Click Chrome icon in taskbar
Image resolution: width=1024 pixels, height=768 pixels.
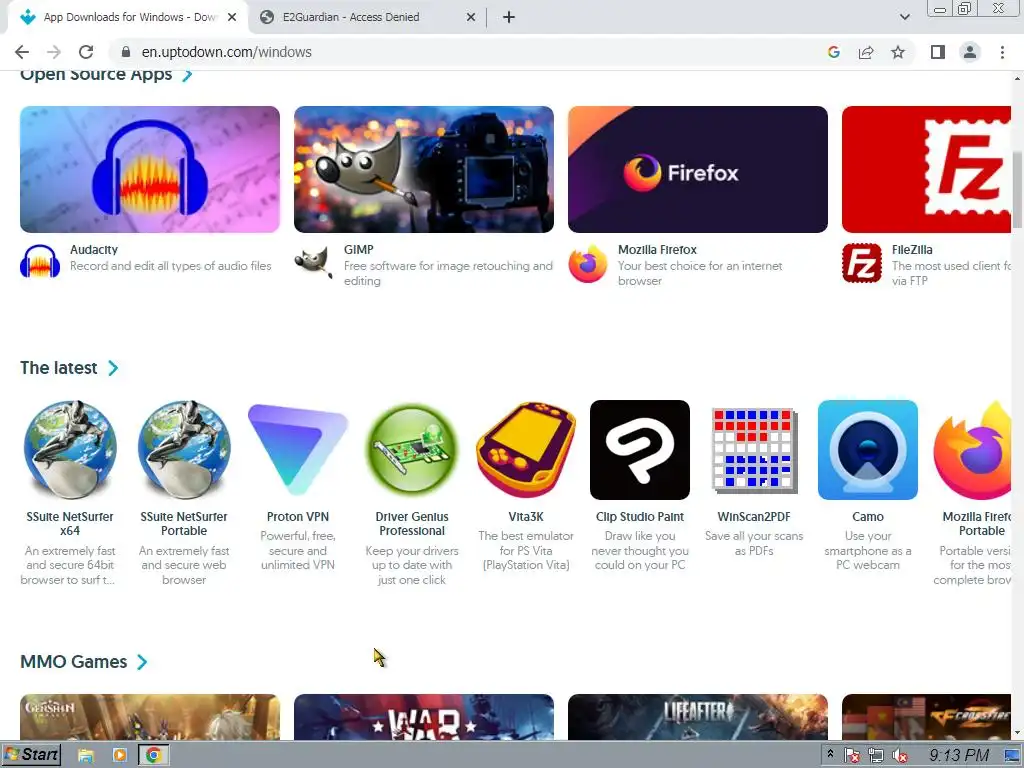tap(153, 756)
